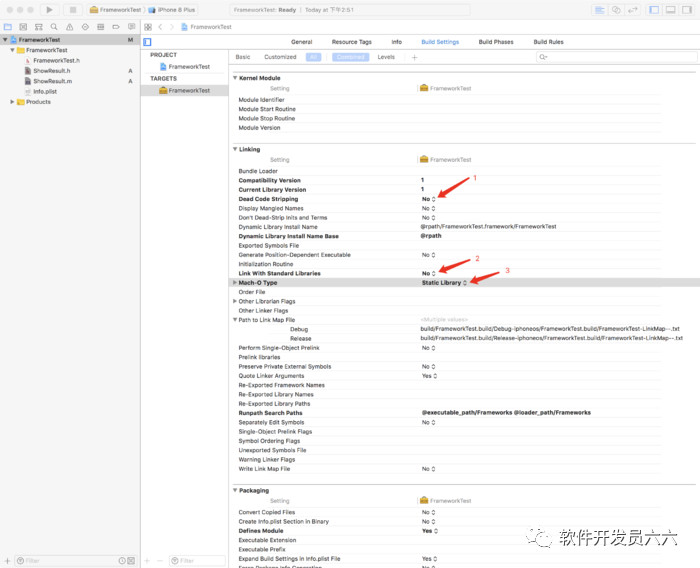Open the Issue navigator icon

[70, 27]
